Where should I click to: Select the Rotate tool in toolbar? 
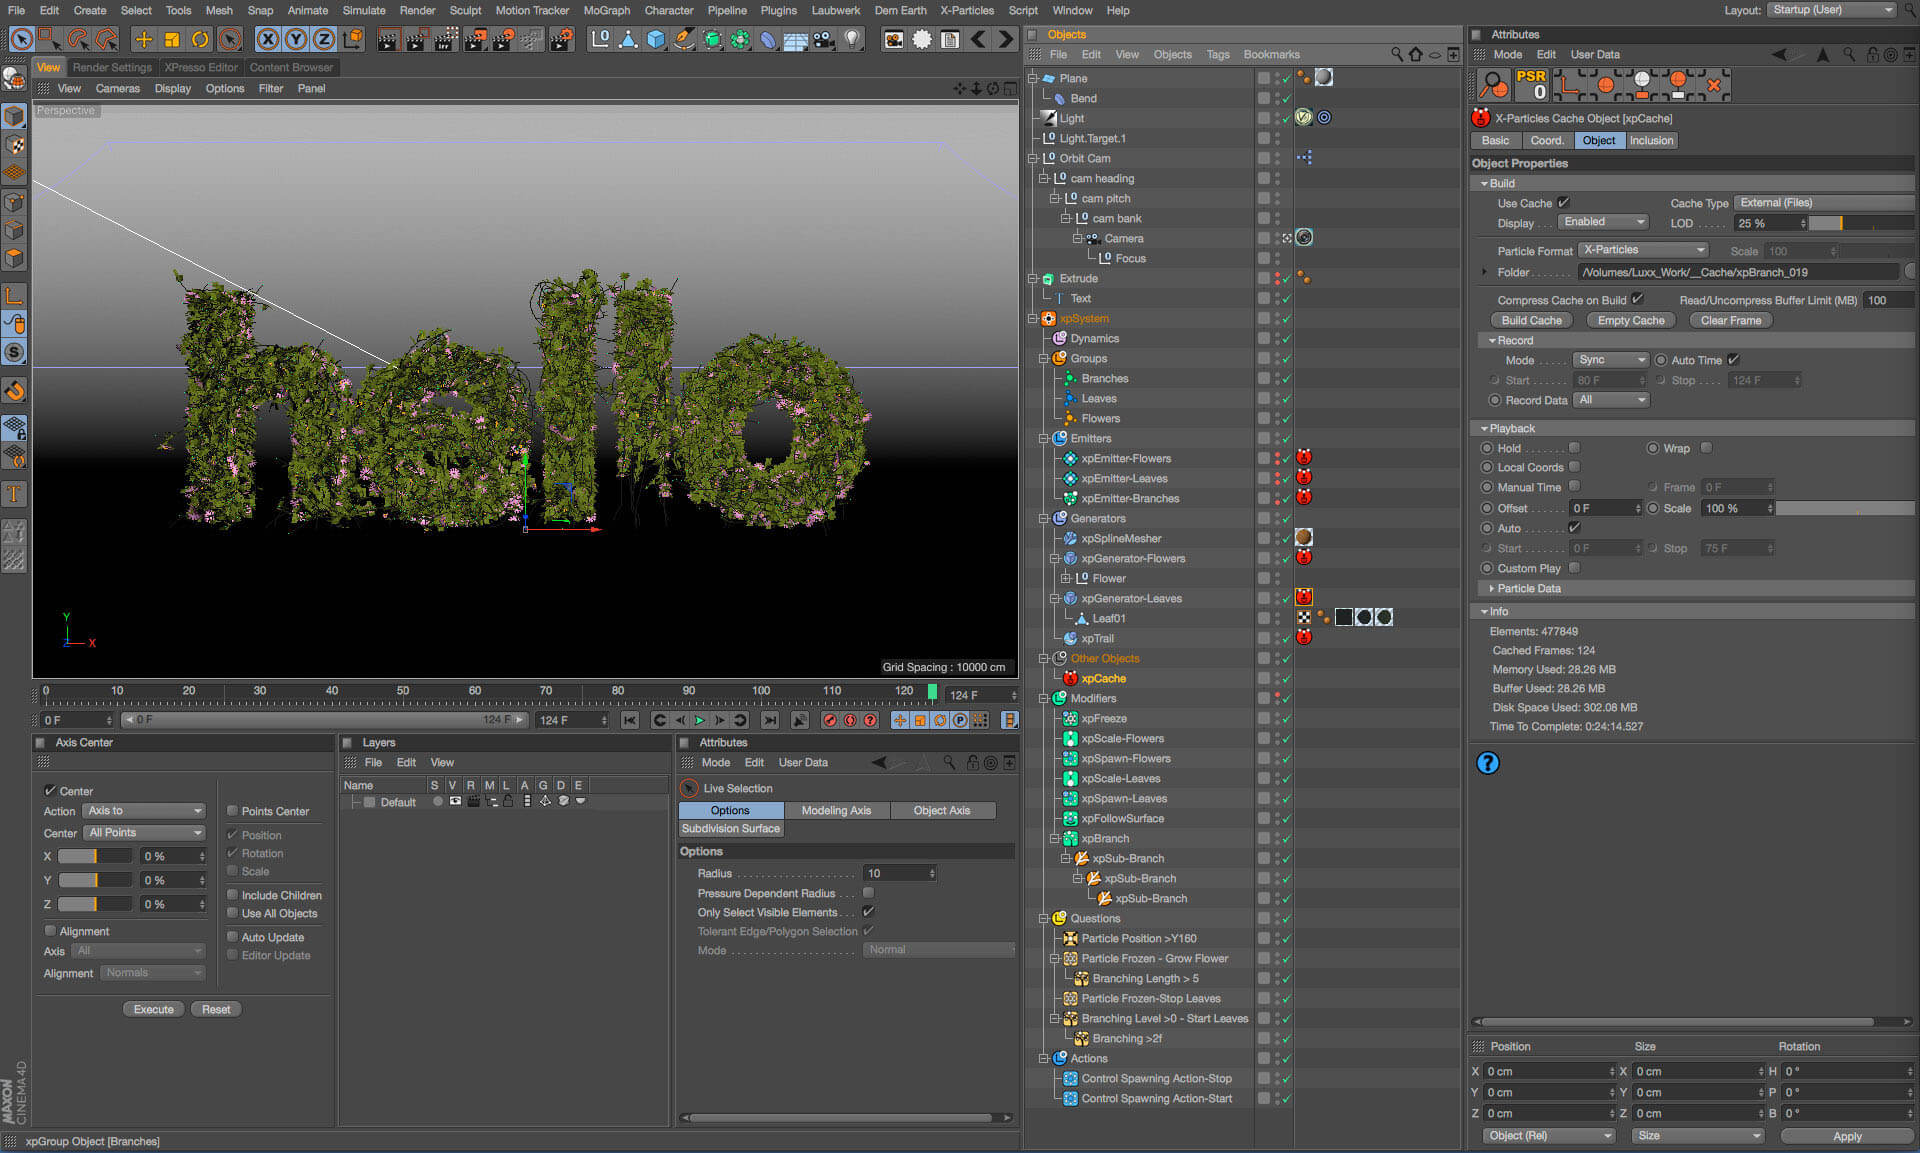pyautogui.click(x=200, y=39)
